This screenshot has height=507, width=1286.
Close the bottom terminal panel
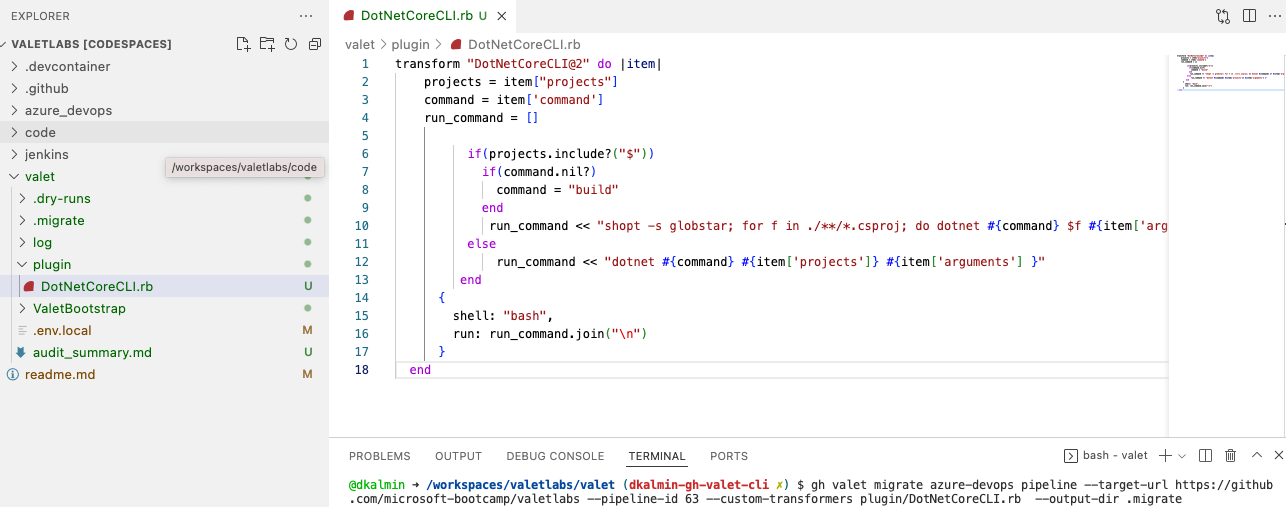[1277, 456]
